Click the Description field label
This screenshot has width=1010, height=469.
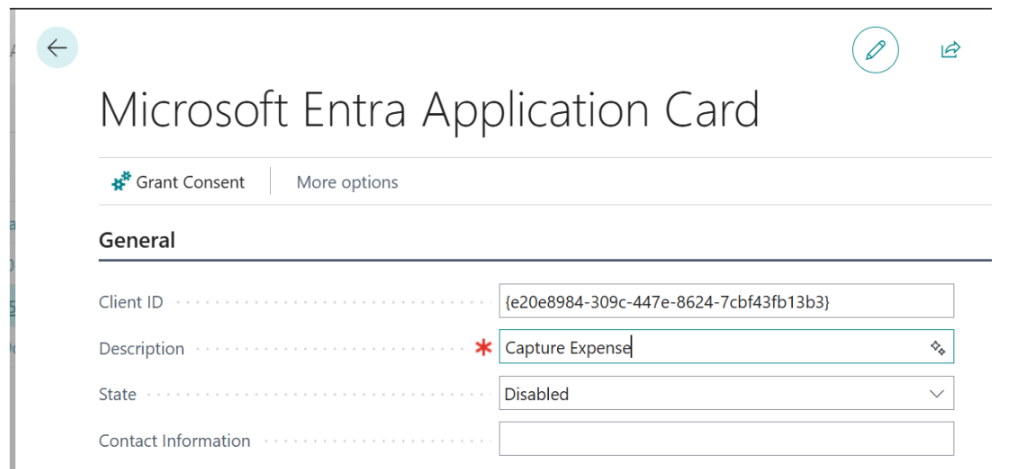click(142, 349)
